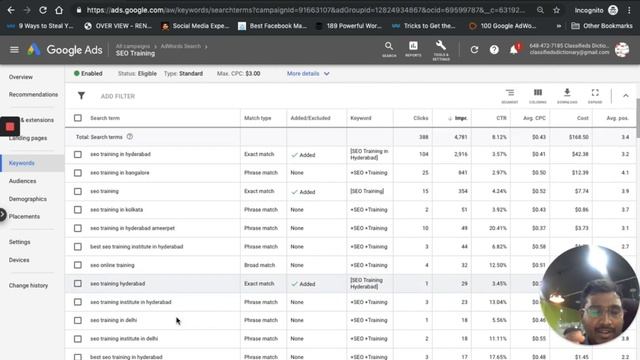This screenshot has height=360, width=640.
Task: Open the browser three-dot menu
Action: [x=629, y=10]
